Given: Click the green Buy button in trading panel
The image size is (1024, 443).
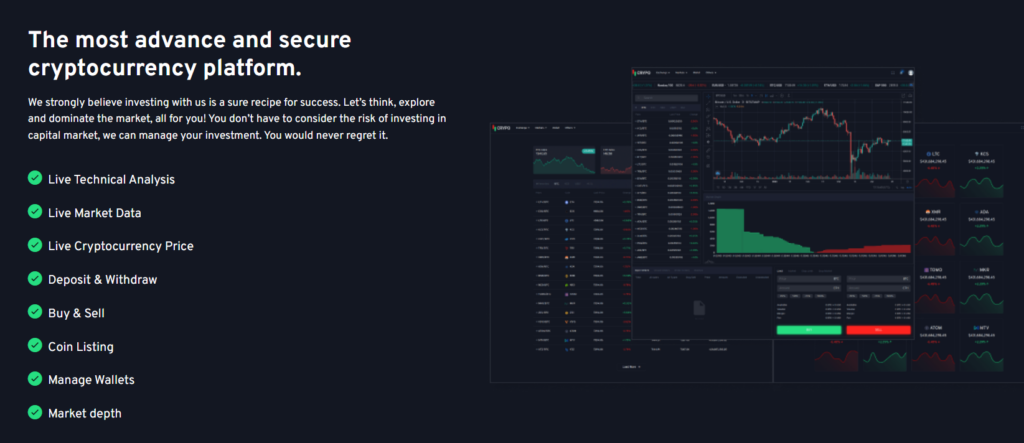Looking at the screenshot, I should click(809, 329).
